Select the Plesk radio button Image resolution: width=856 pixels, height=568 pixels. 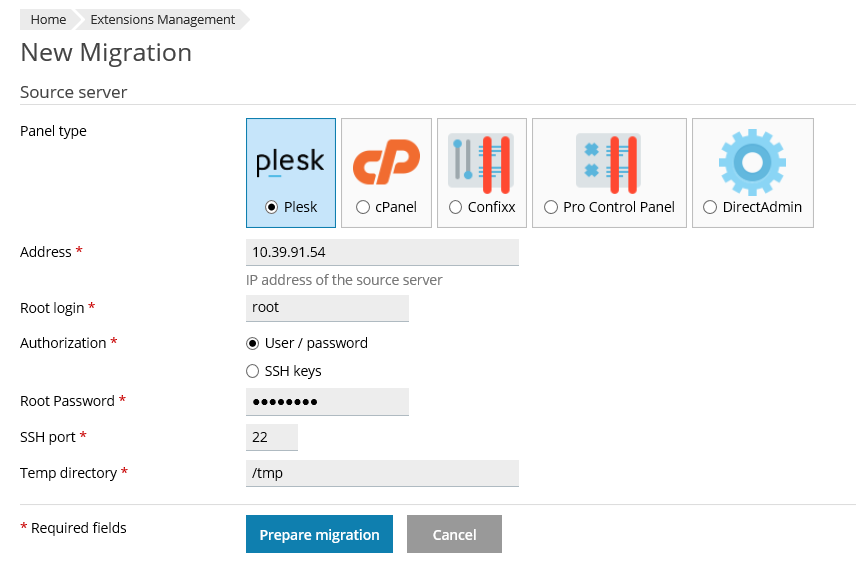tap(271, 207)
